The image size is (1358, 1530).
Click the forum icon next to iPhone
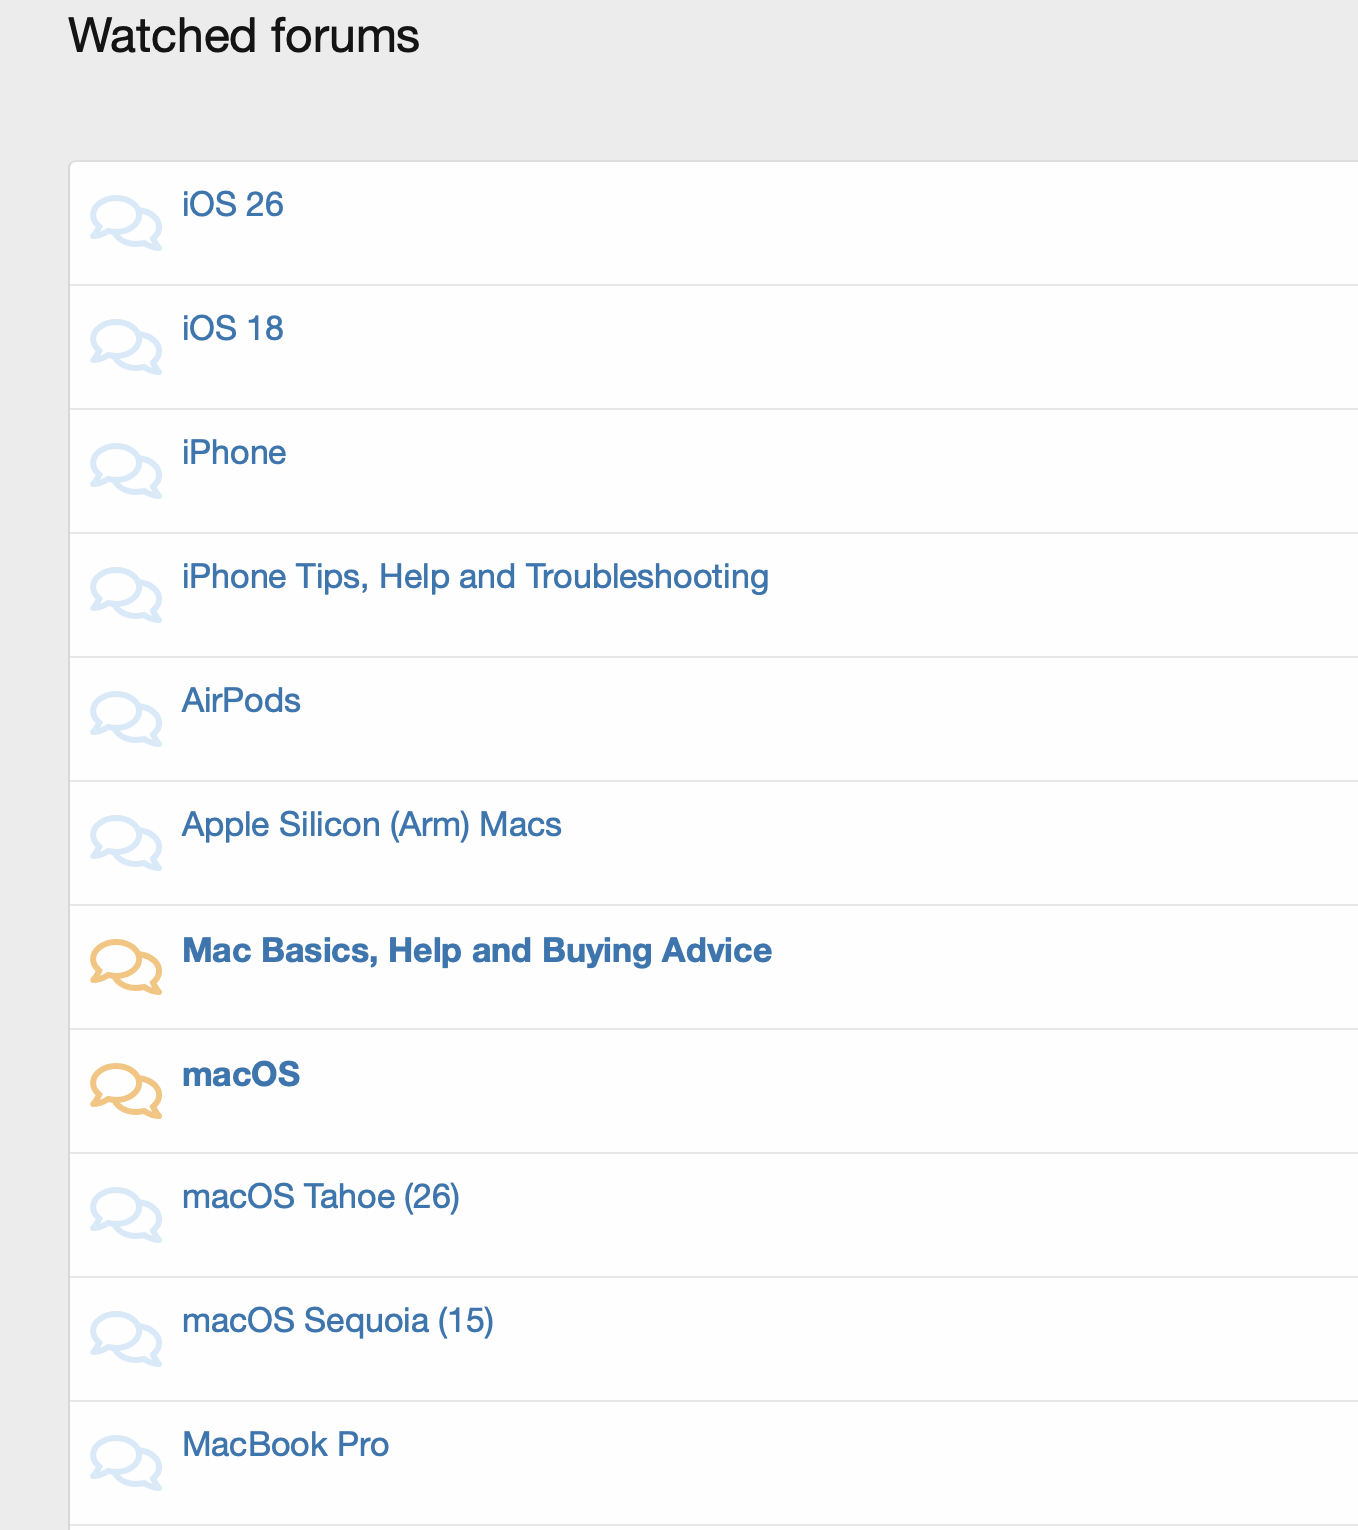(126, 471)
